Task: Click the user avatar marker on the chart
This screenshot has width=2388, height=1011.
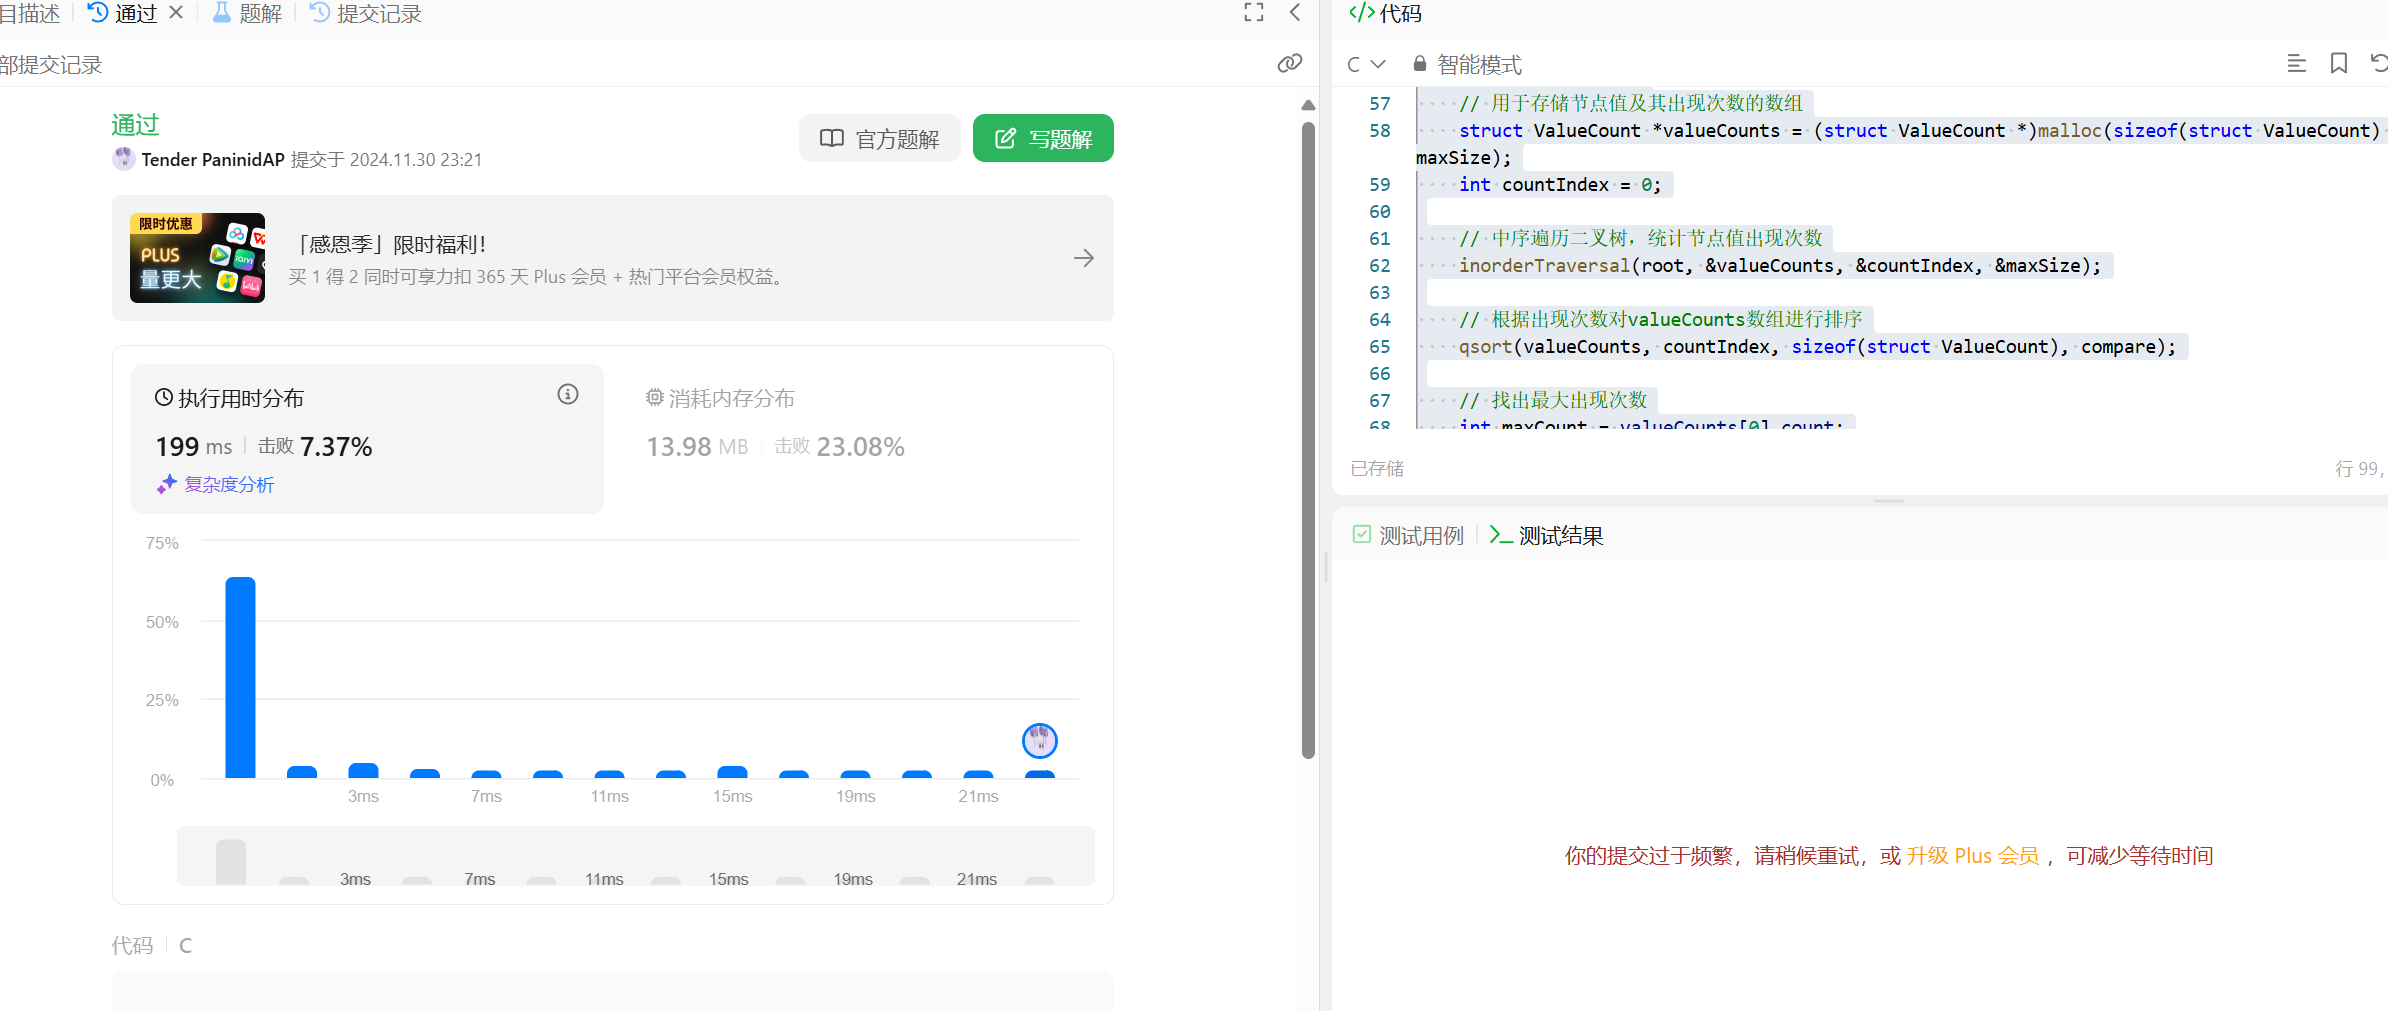Action: pos(1039,741)
